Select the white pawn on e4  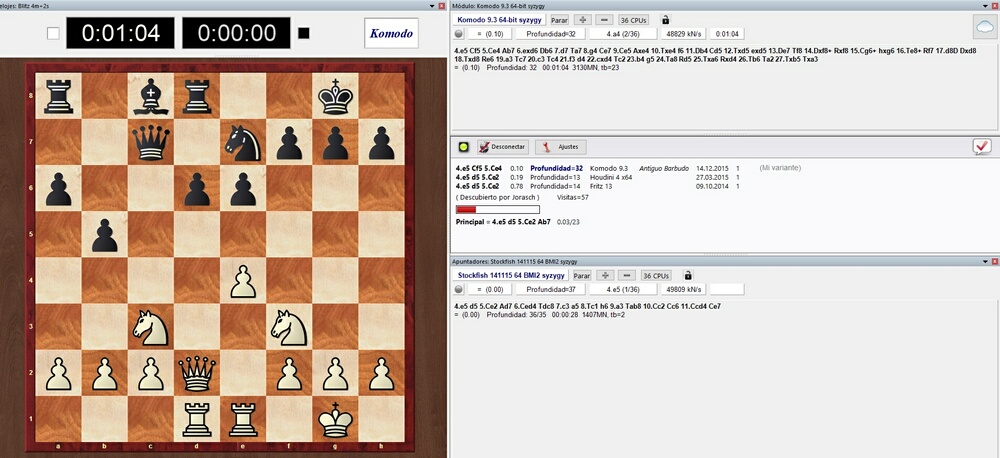pos(243,281)
